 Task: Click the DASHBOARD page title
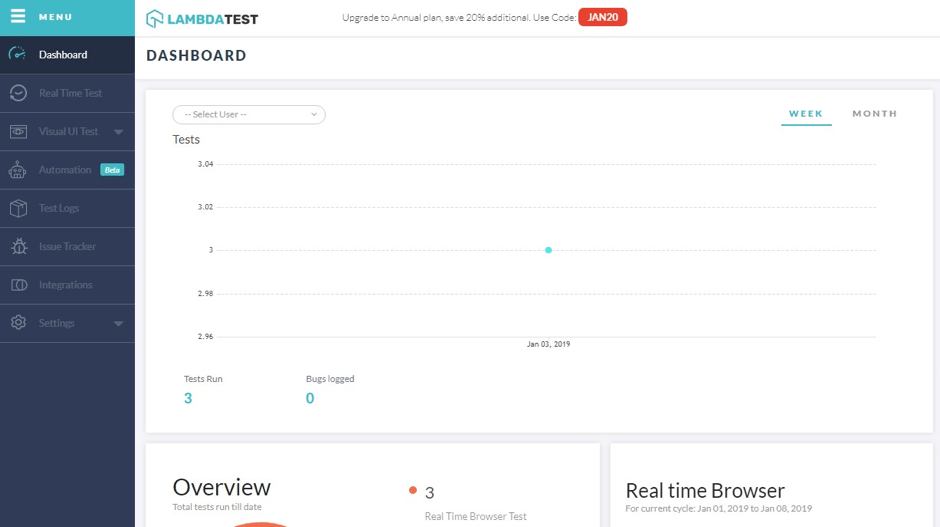196,56
